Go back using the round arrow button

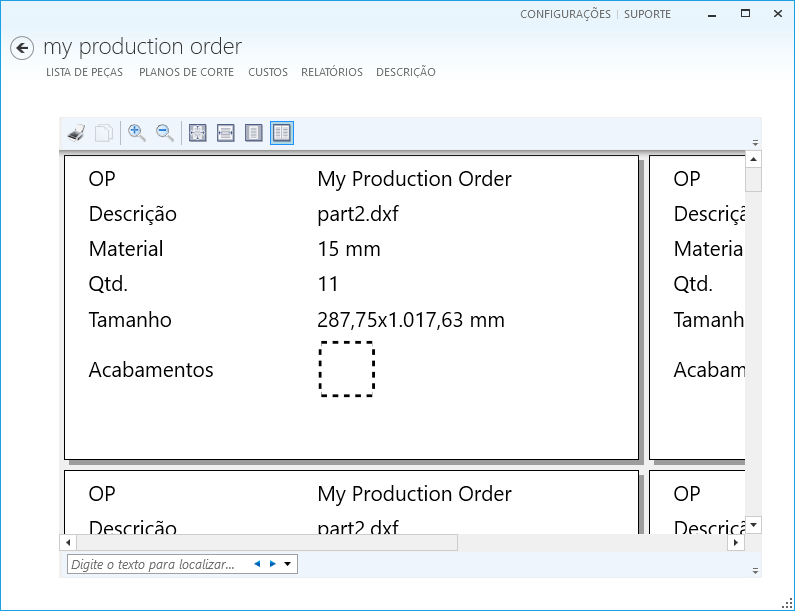(x=22, y=48)
